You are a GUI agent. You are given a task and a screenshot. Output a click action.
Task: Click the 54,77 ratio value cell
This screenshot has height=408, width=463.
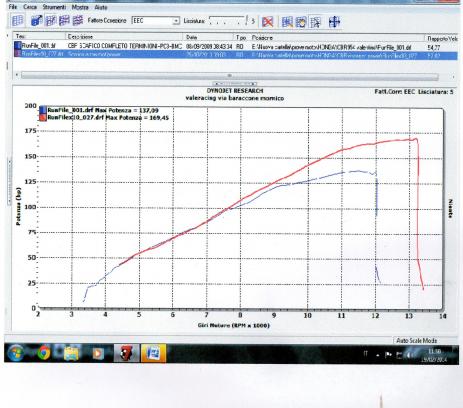pyautogui.click(x=434, y=48)
